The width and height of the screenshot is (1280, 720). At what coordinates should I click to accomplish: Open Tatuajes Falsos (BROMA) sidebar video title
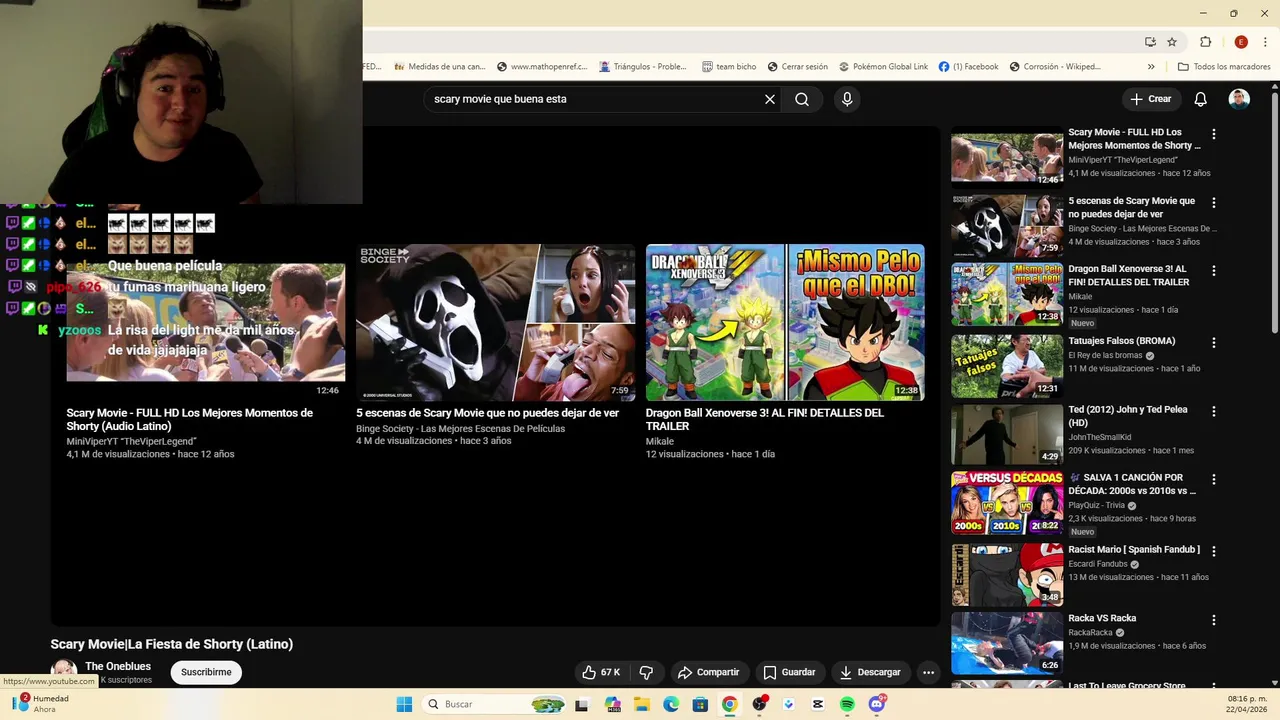[1121, 341]
